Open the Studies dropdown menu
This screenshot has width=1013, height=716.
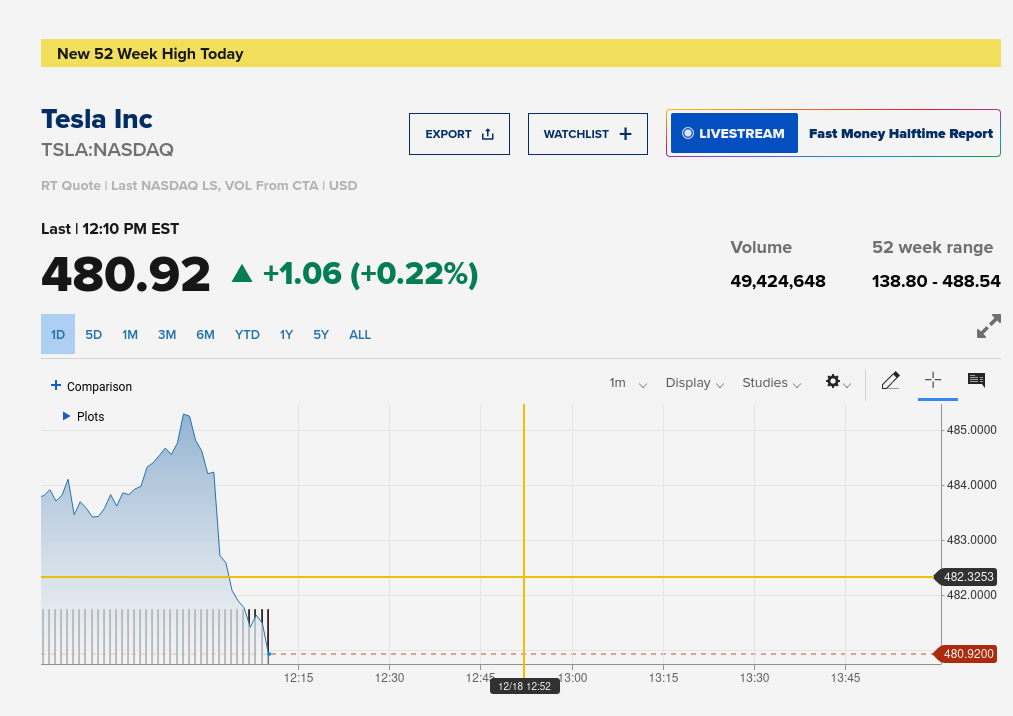point(771,383)
